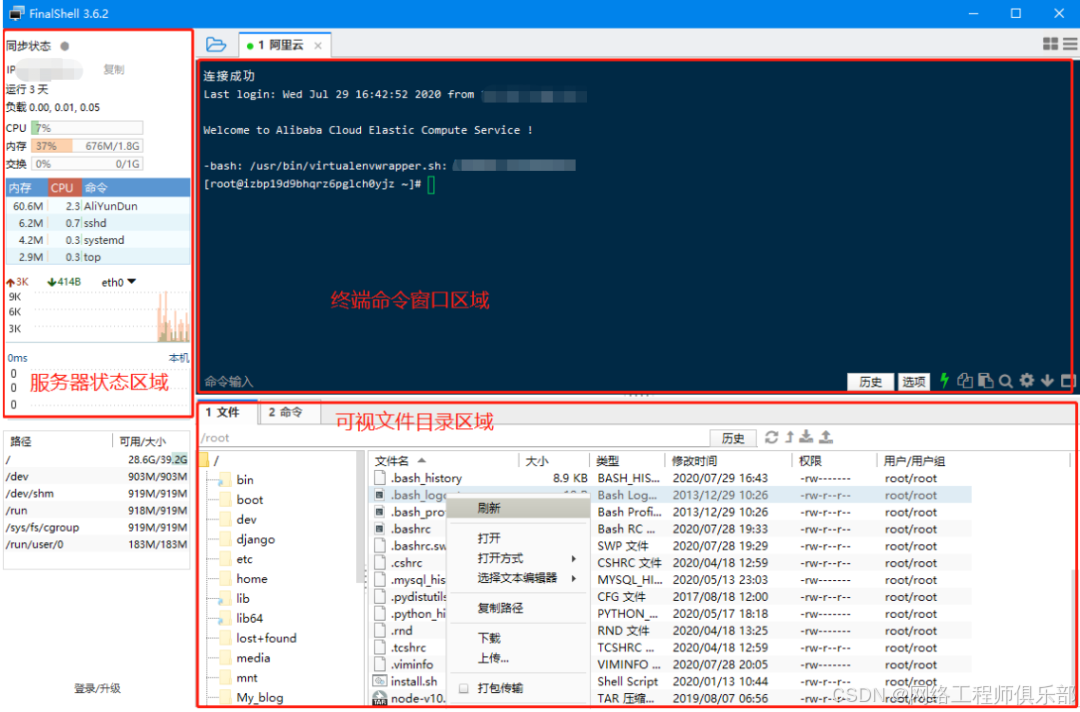Screen dimensions: 1080x712
Task: Click the lib64 symlink folder icon
Action: (x=225, y=618)
